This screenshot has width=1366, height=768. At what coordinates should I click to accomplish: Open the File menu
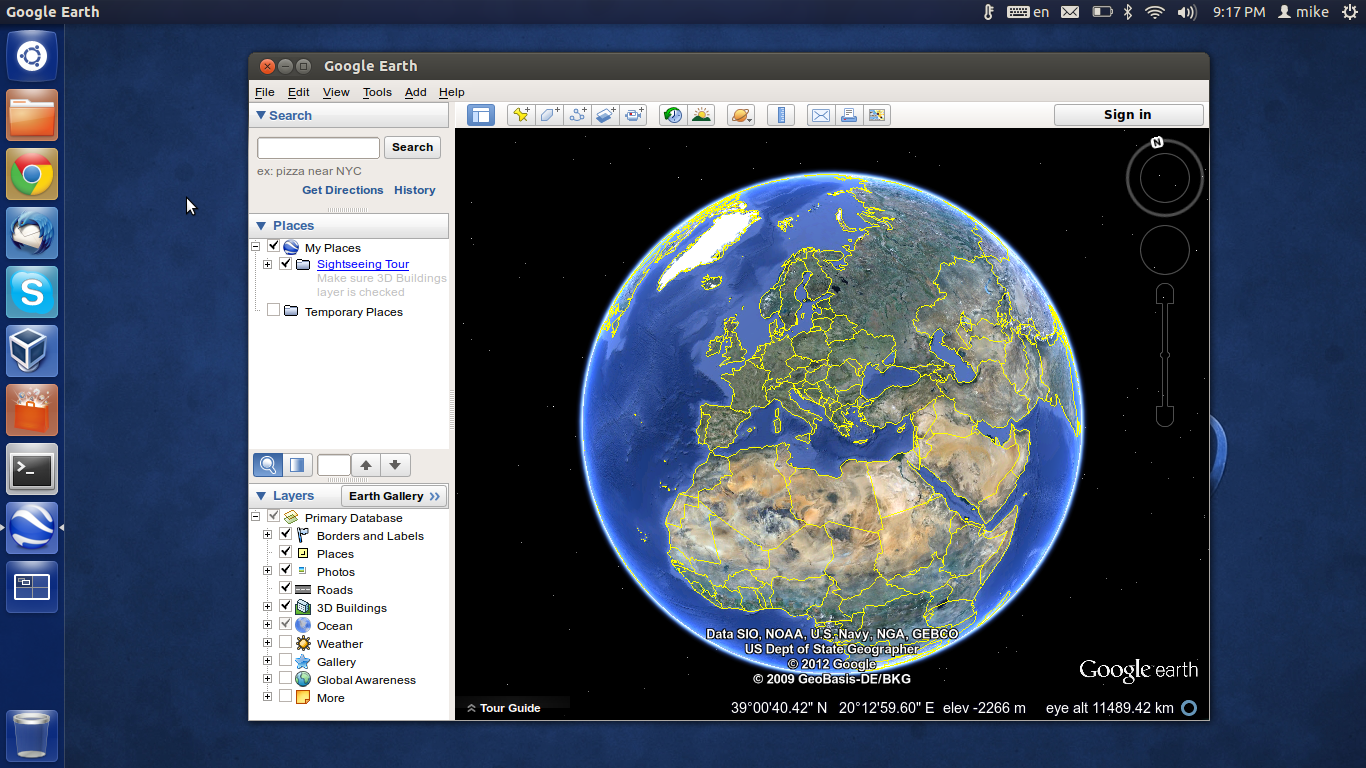point(265,92)
